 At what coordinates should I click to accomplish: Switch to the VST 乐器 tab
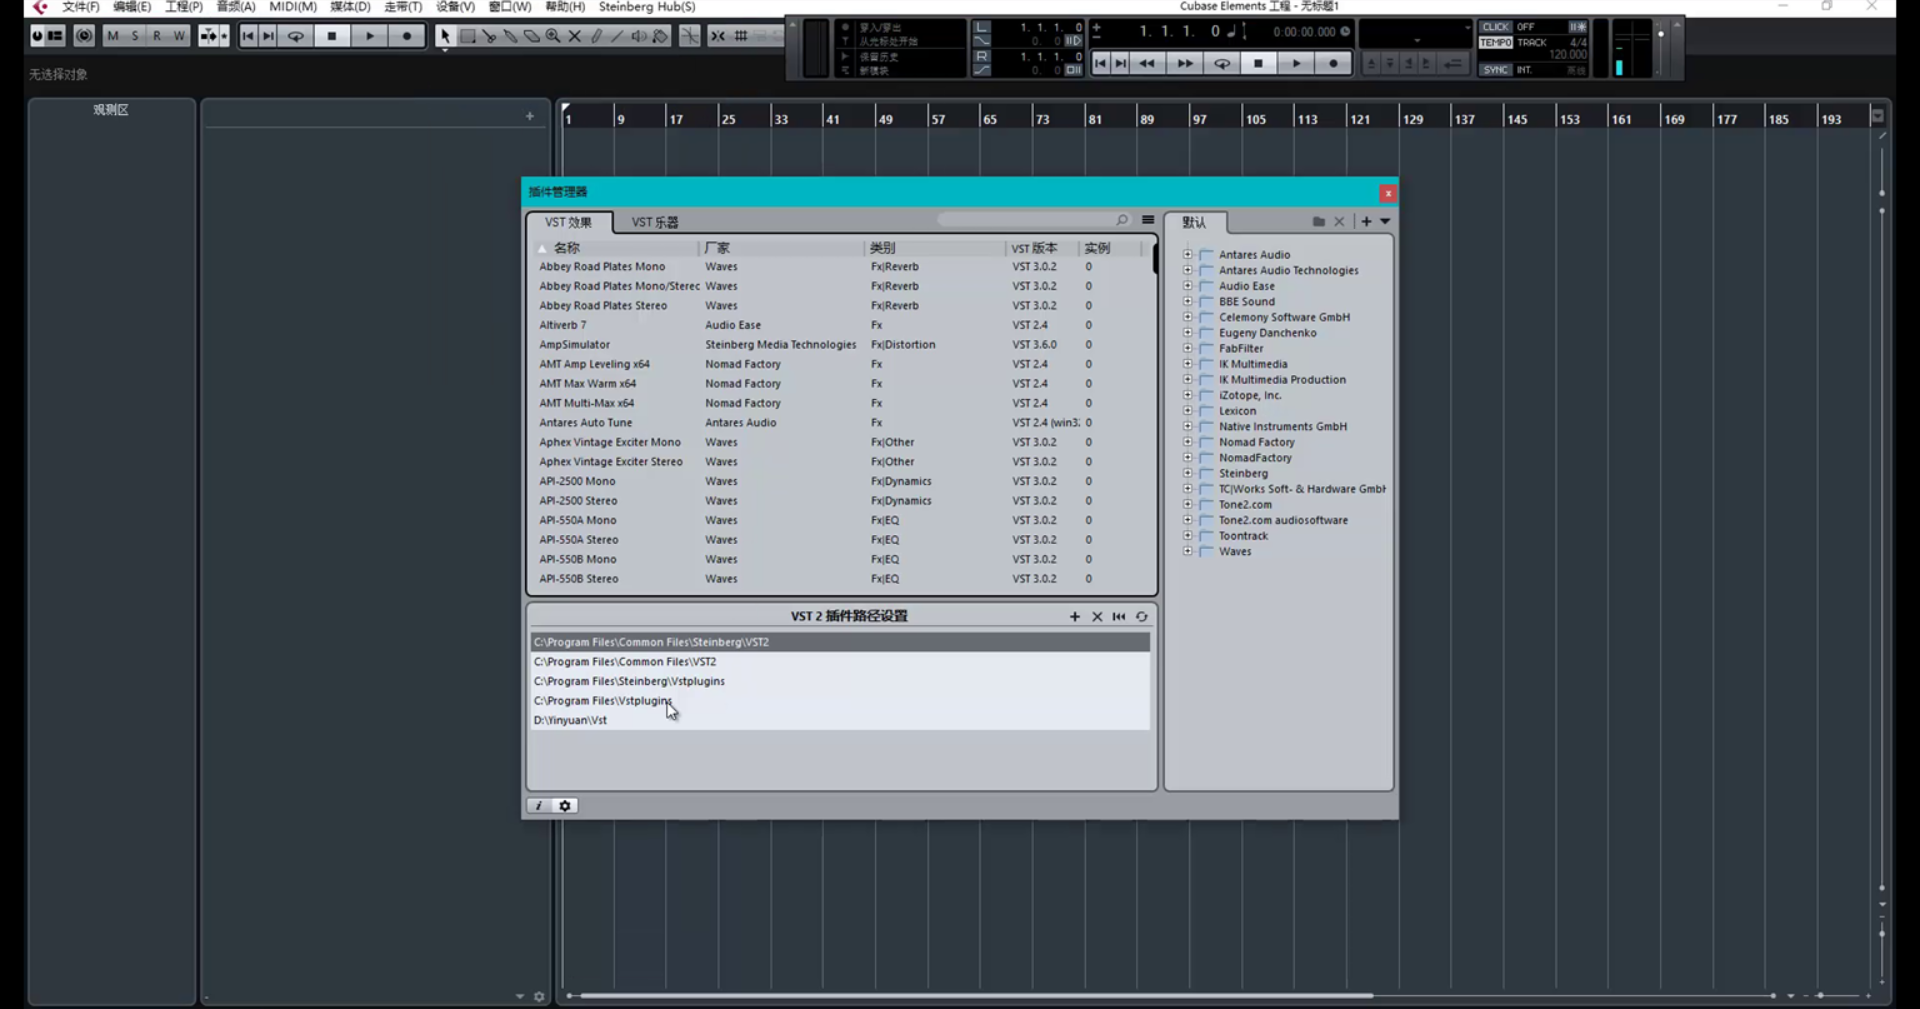[655, 222]
